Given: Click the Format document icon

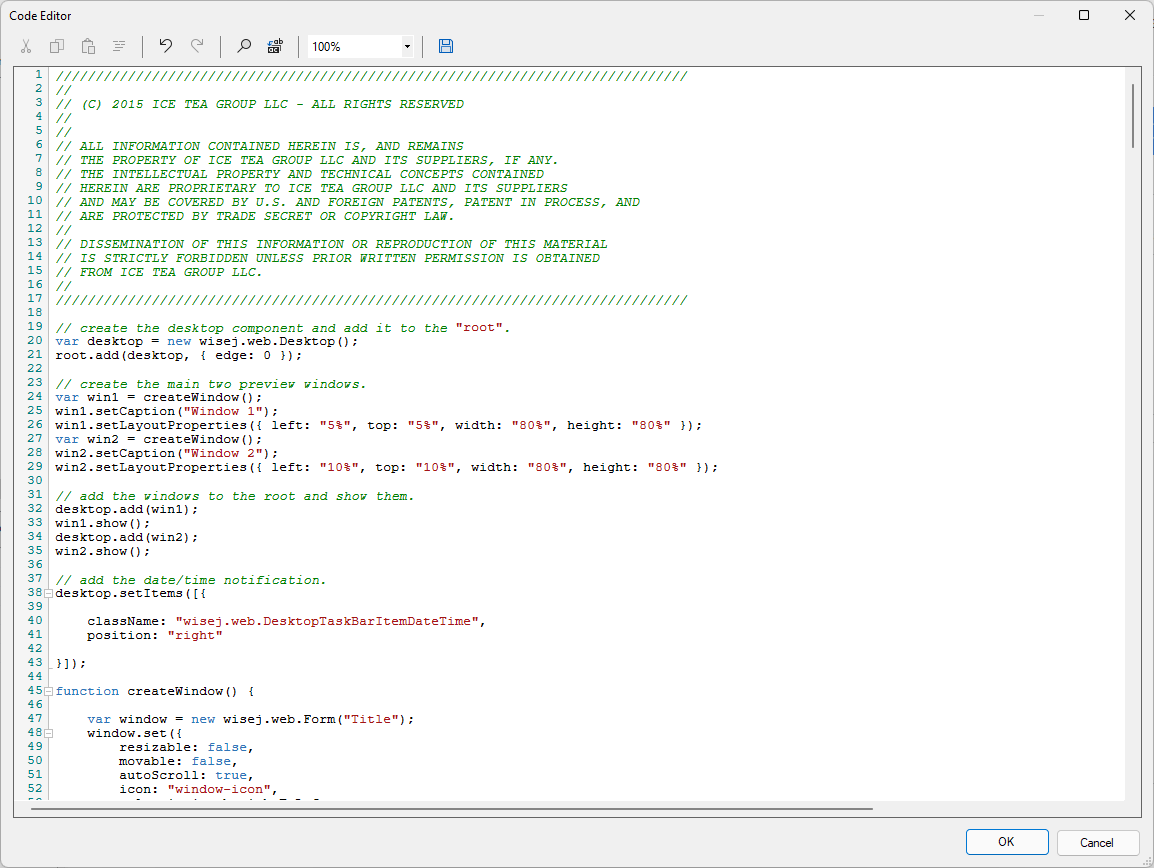Looking at the screenshot, I should click(x=119, y=46).
